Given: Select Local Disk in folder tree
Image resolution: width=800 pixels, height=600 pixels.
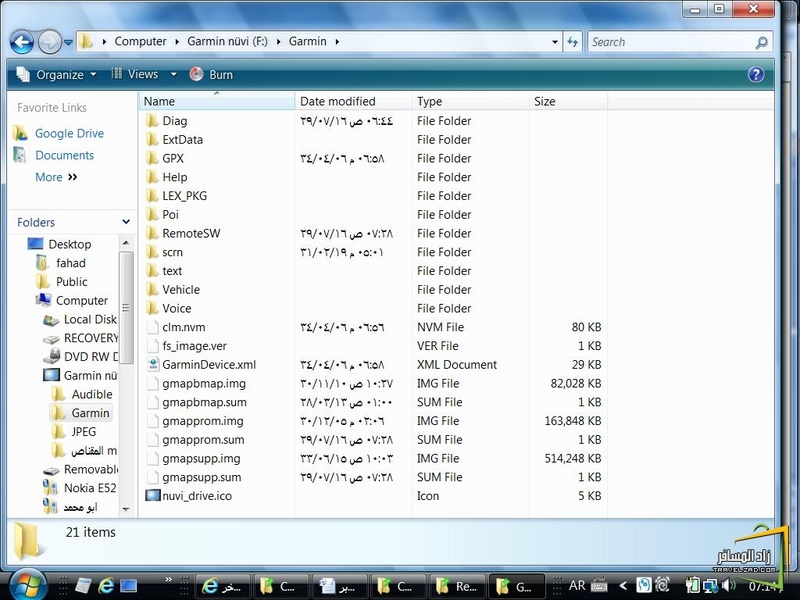Looking at the screenshot, I should [x=90, y=319].
